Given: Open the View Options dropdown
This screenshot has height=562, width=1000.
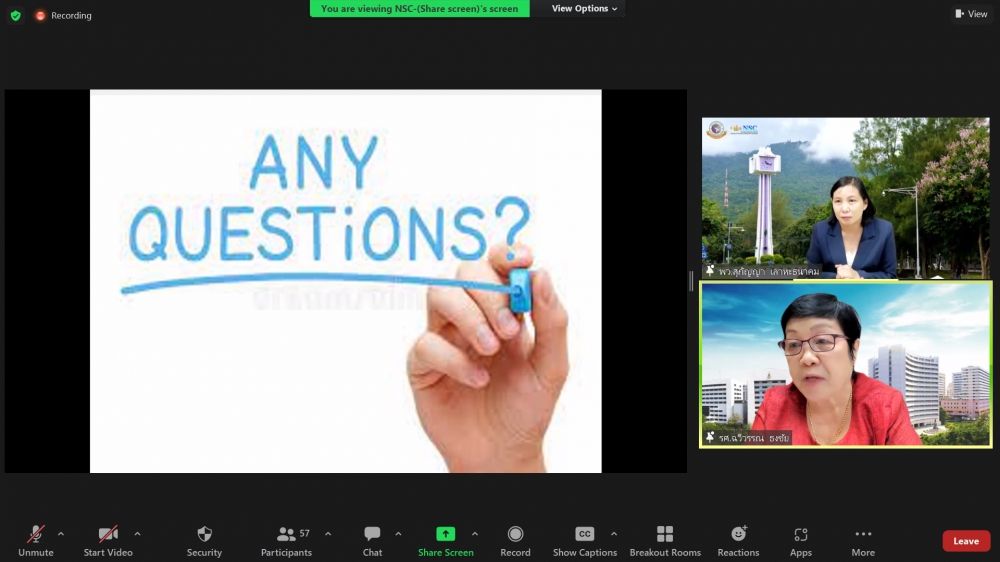Looking at the screenshot, I should click(585, 9).
